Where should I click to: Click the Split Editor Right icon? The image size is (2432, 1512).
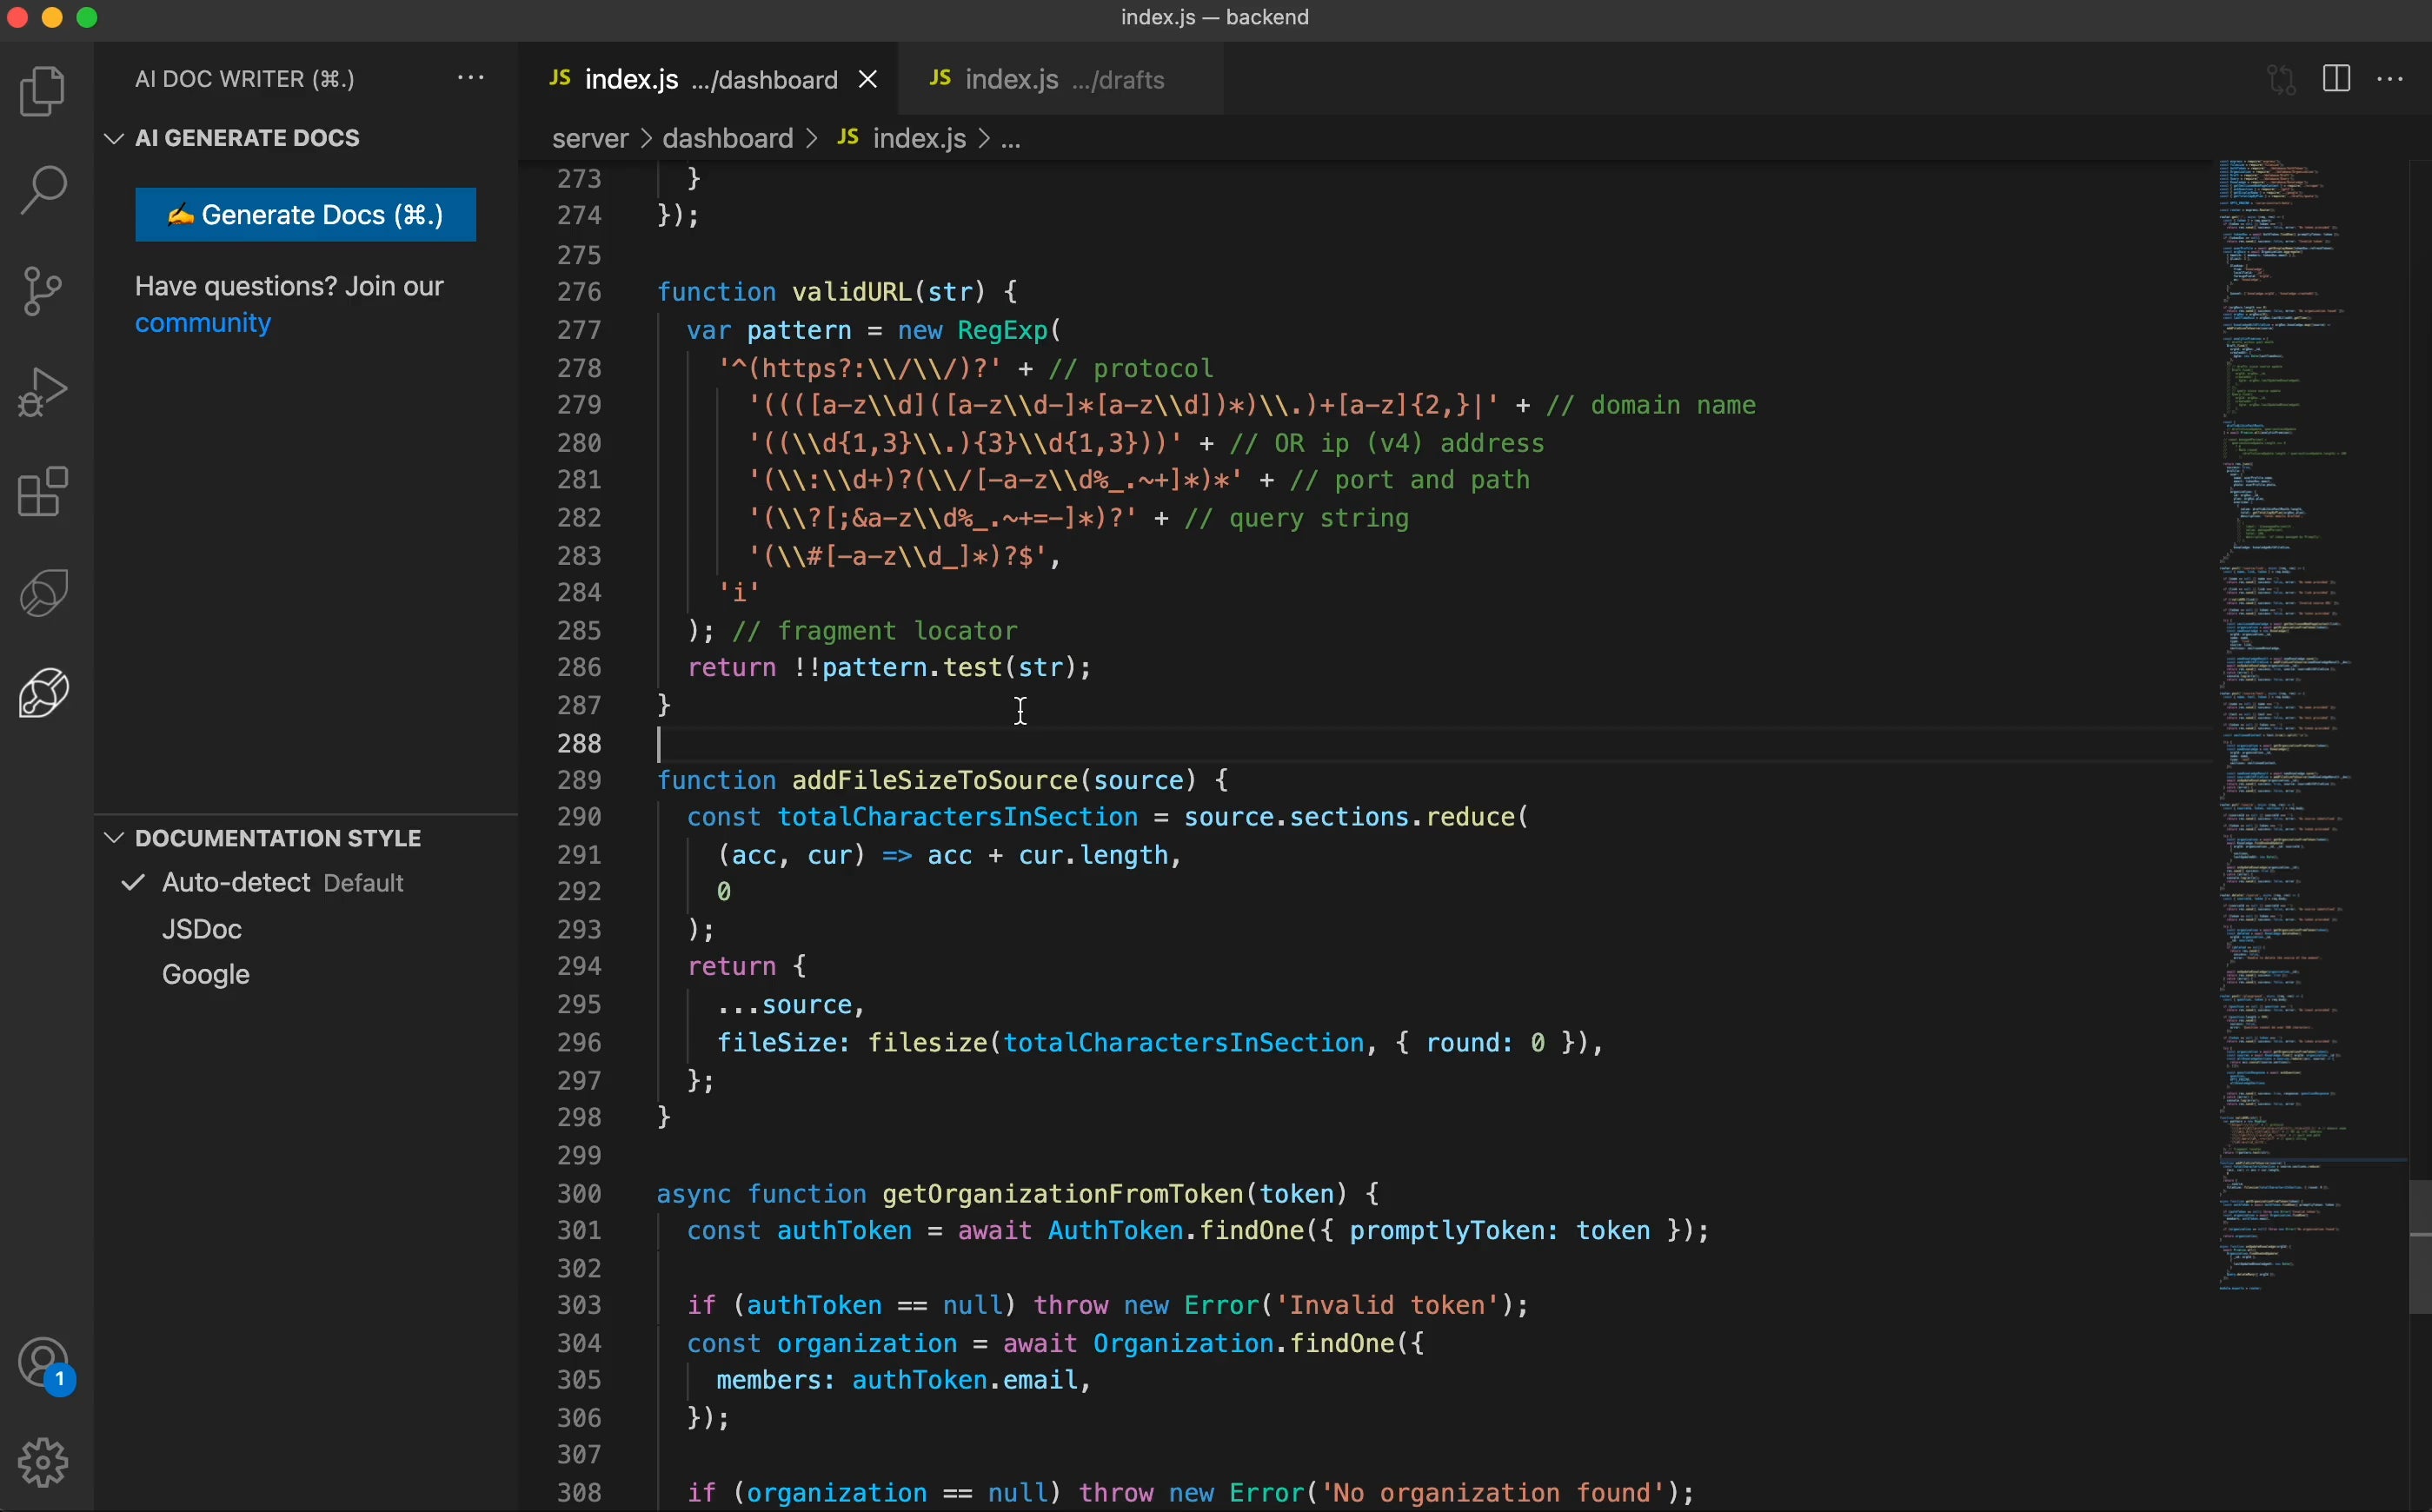2336,79
